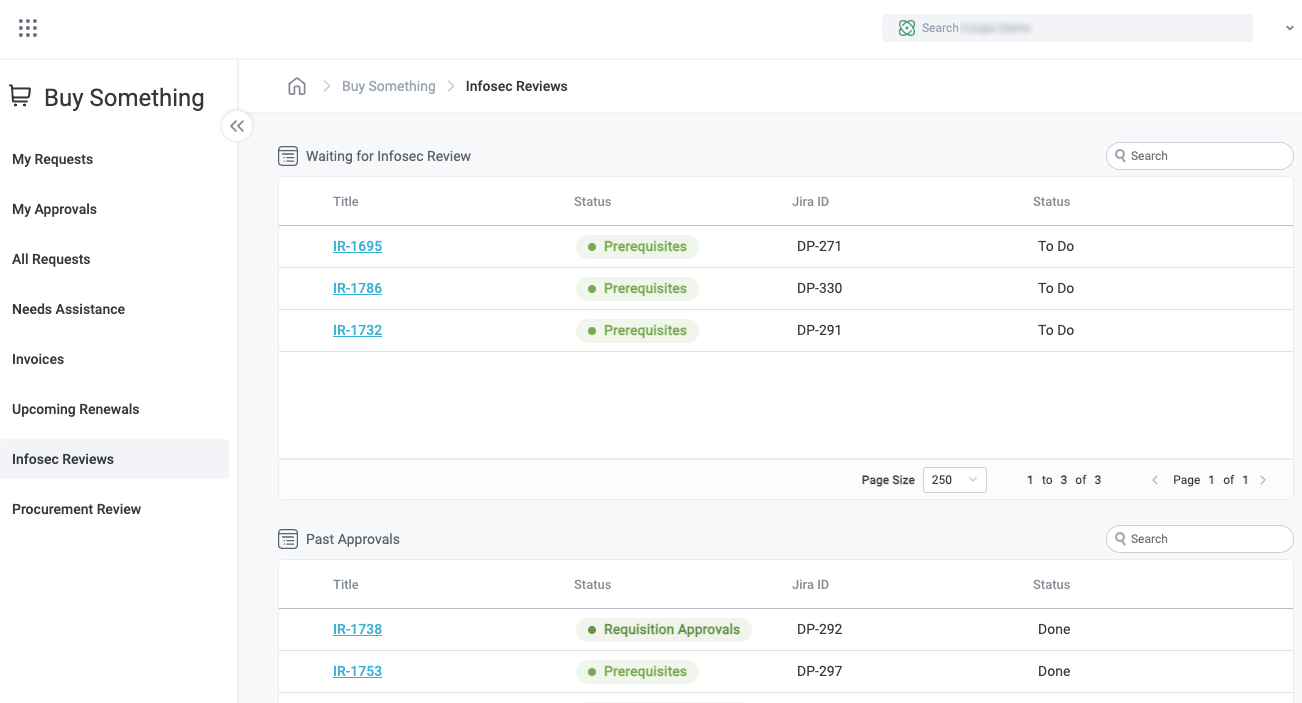Click the magnifier icon in Past Approvals search
1302x703 pixels.
pos(1122,538)
